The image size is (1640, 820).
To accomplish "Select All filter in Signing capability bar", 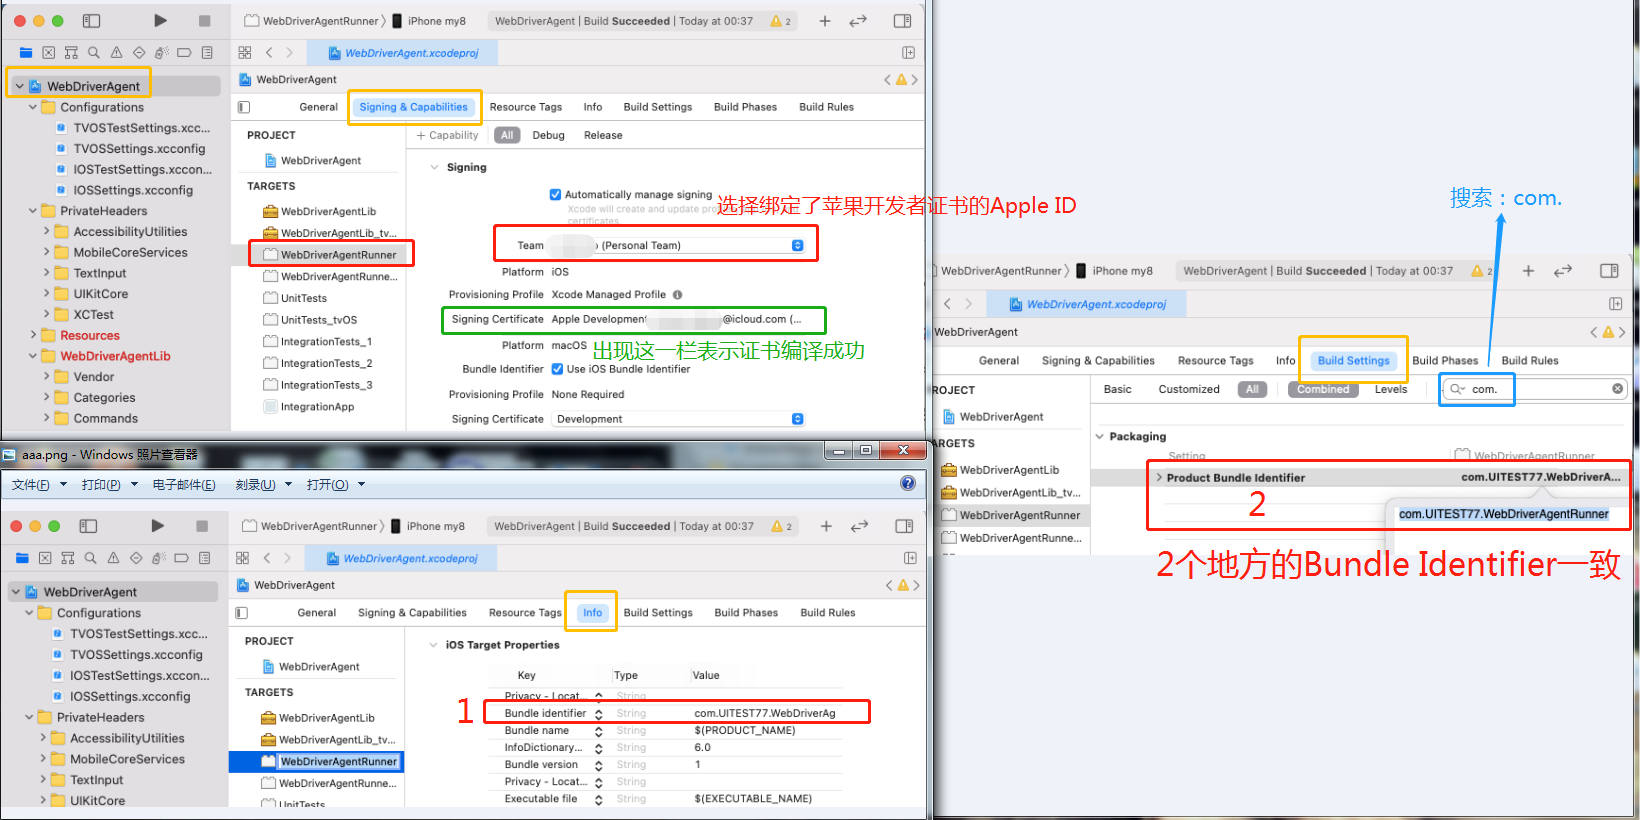I will 507,135.
